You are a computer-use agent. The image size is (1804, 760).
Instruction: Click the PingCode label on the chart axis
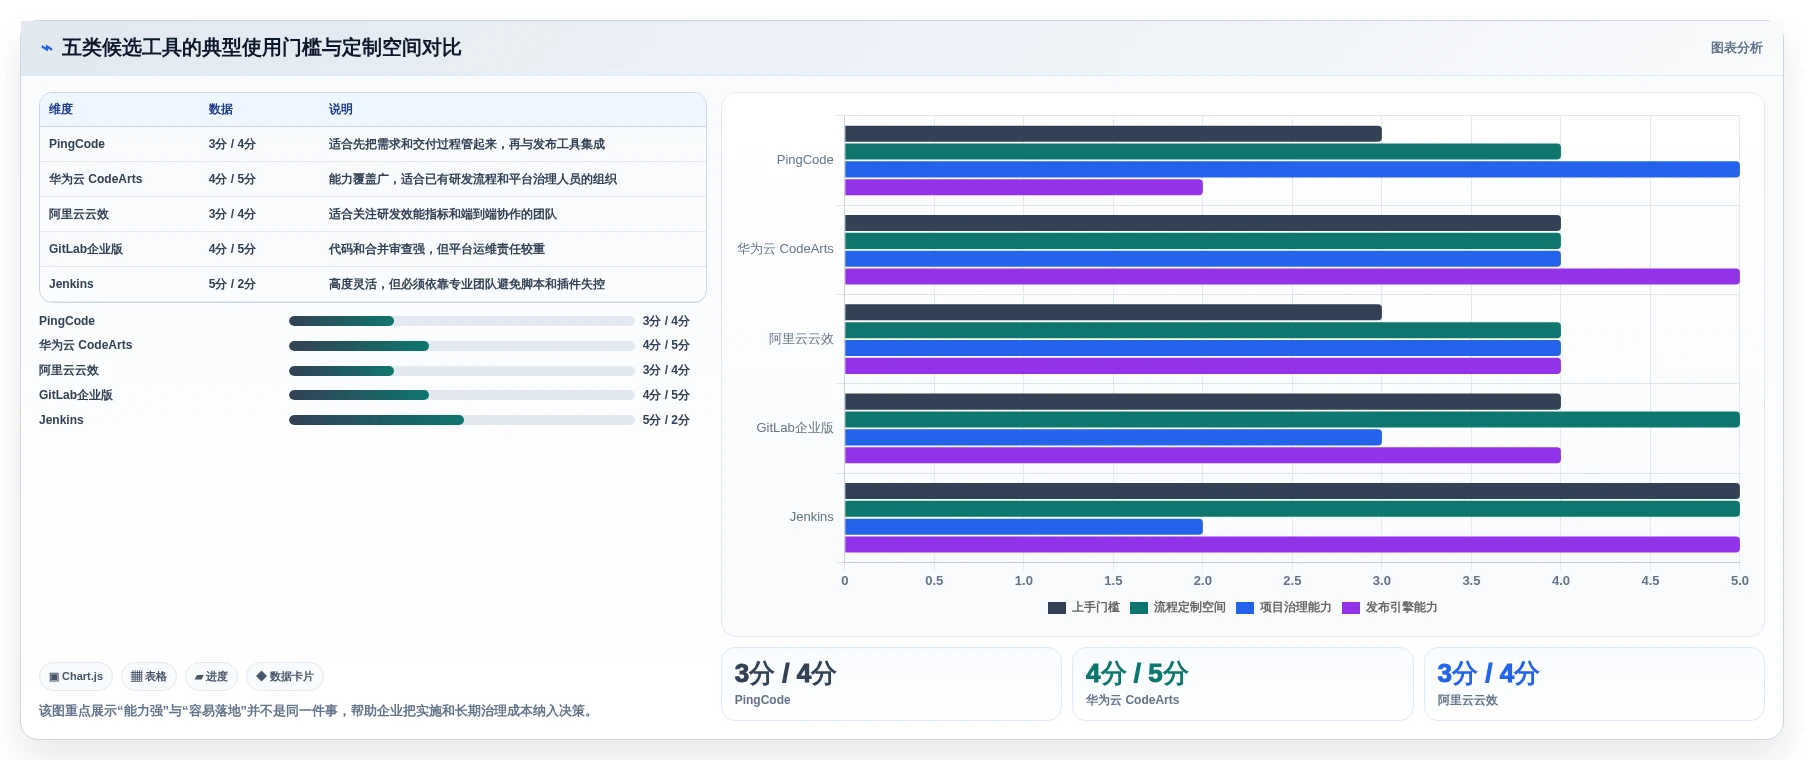click(805, 160)
